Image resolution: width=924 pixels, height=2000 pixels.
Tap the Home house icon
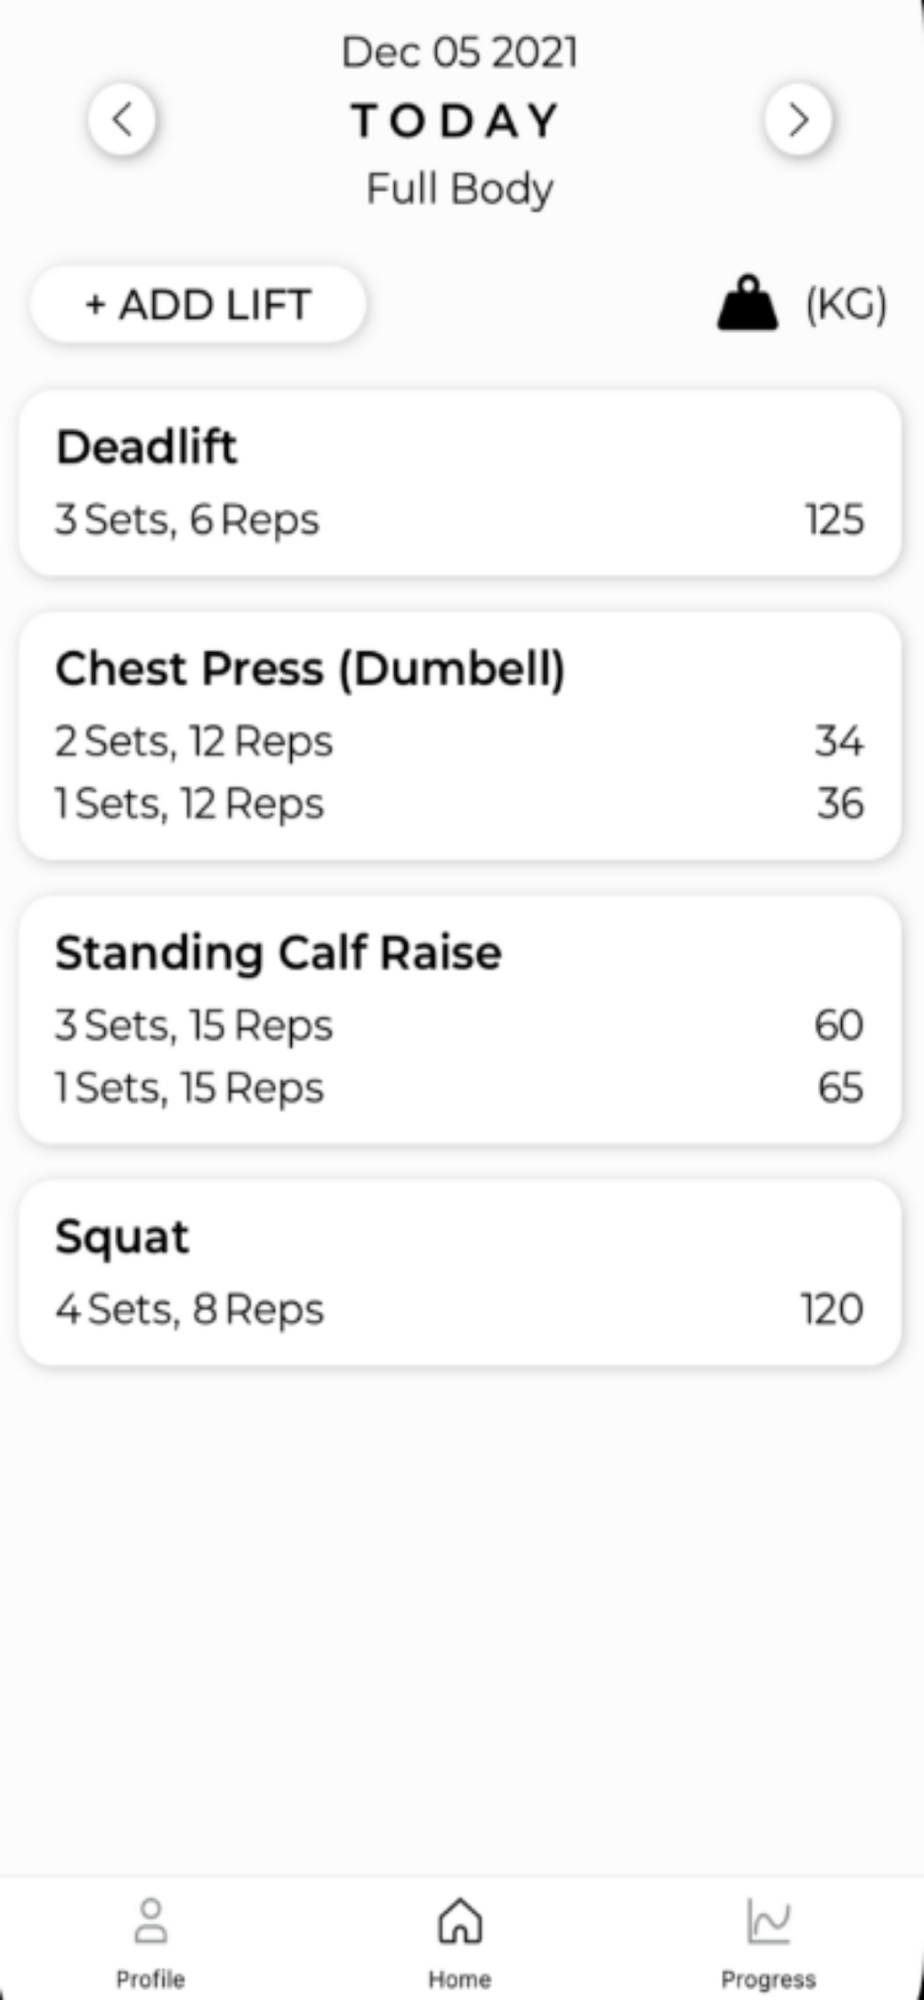[460, 1920]
